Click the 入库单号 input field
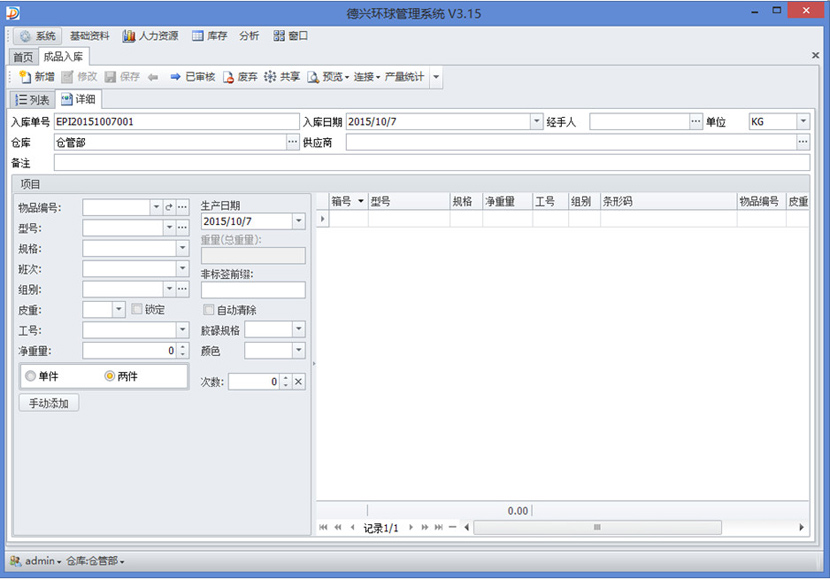The image size is (830, 580). [177, 122]
